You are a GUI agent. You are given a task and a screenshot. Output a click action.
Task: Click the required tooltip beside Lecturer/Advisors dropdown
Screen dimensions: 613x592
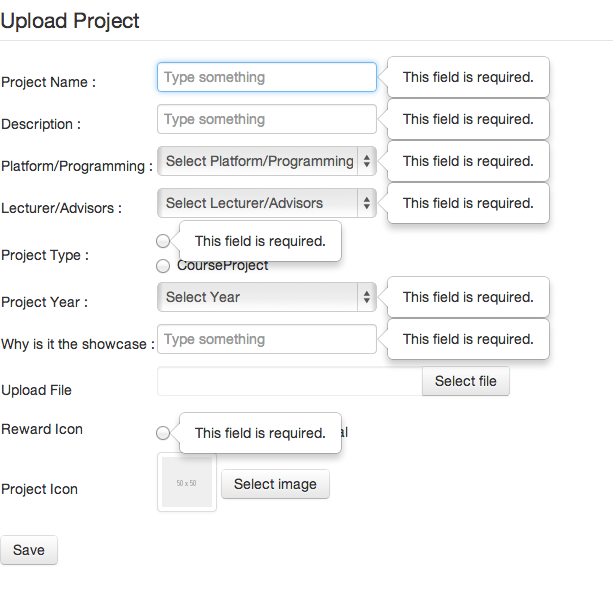coord(468,203)
